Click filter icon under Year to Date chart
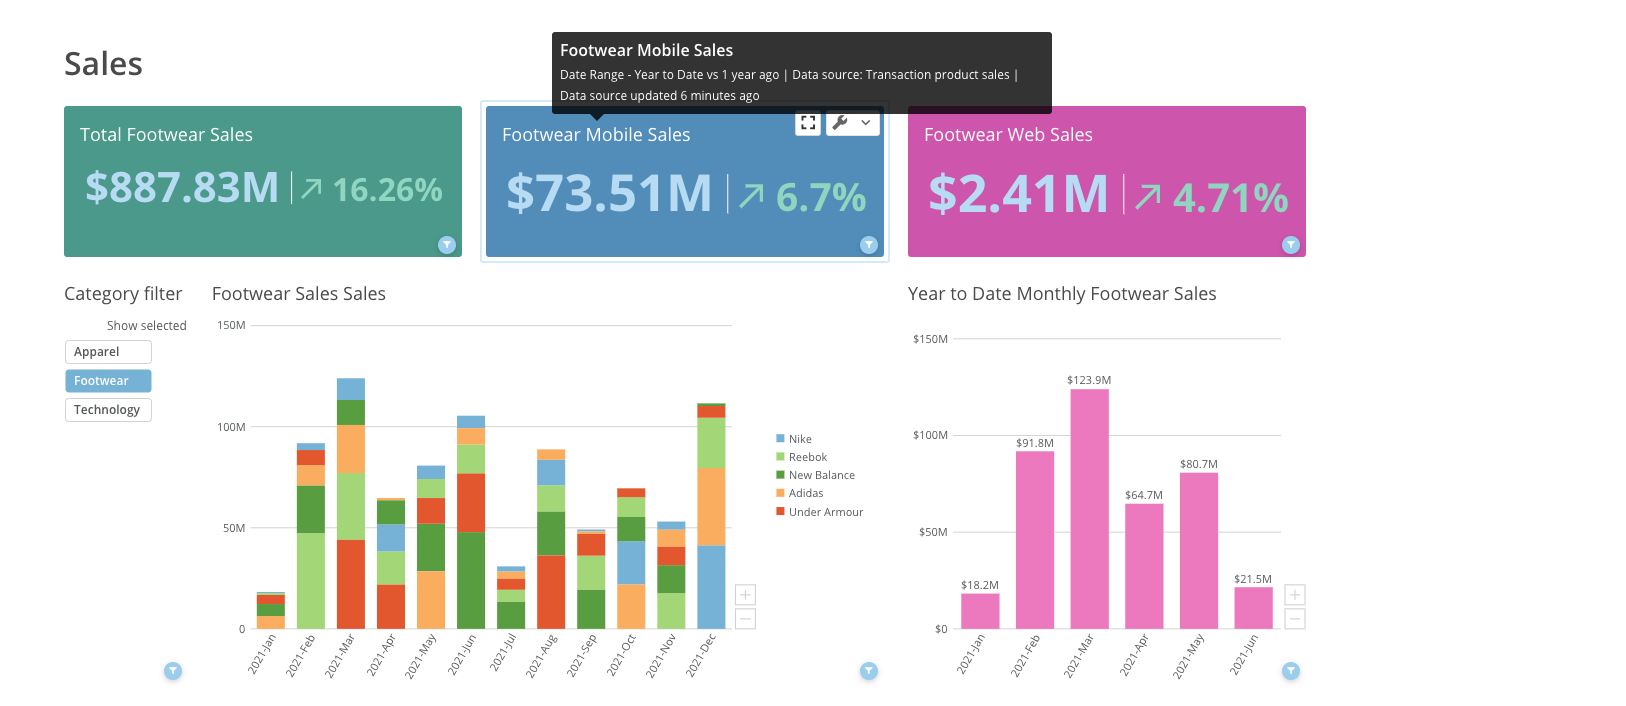This screenshot has height=706, width=1626. pos(1291,671)
